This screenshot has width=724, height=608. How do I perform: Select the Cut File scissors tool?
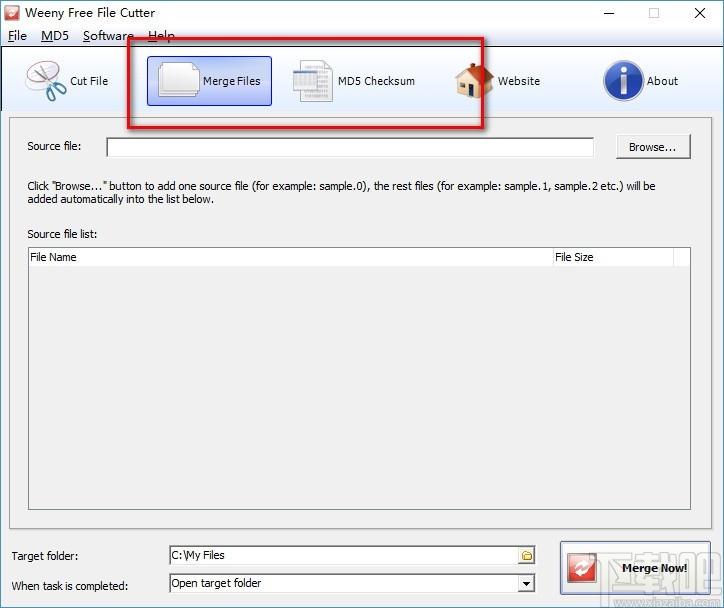[67, 81]
